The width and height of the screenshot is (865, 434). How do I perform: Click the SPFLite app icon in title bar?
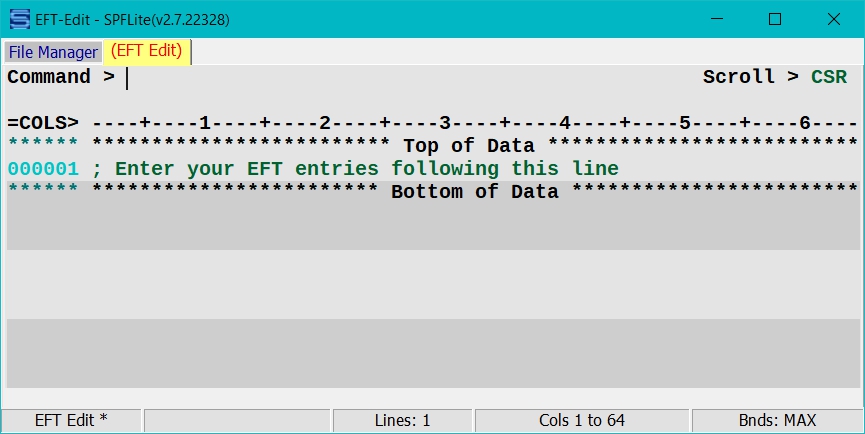20,20
